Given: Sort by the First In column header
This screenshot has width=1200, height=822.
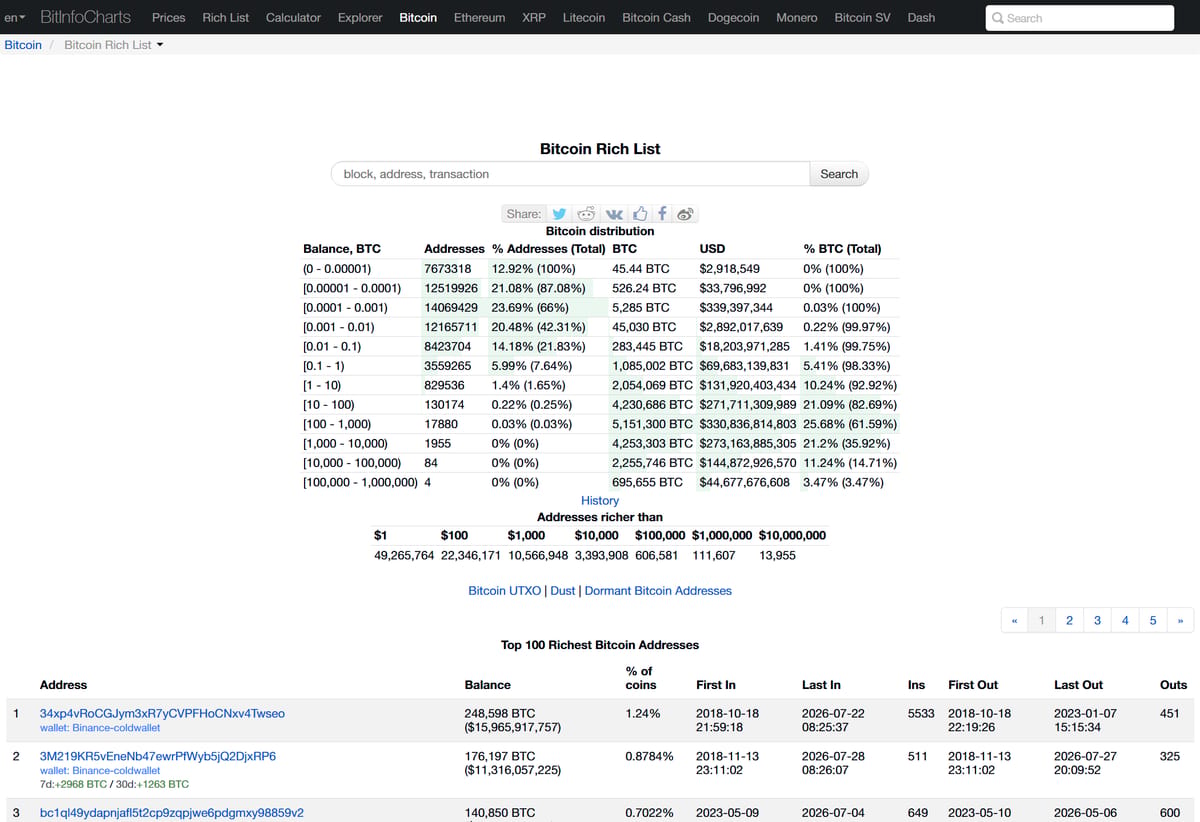Looking at the screenshot, I should (716, 685).
